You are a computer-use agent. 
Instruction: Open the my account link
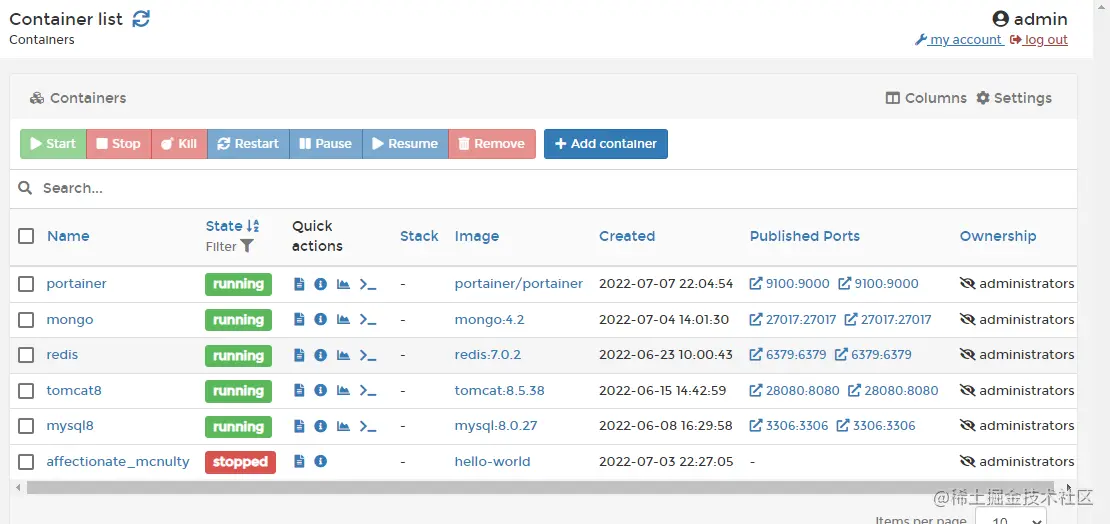pos(959,40)
